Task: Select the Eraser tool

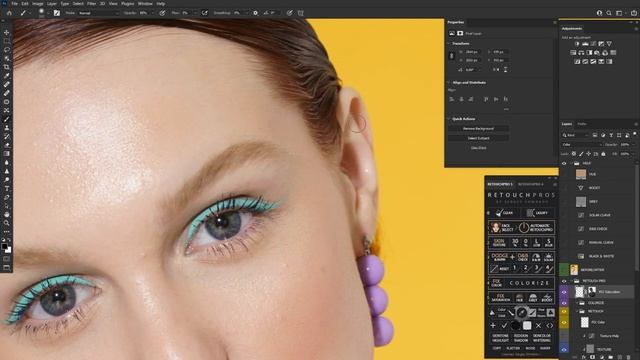Action: 7,145
